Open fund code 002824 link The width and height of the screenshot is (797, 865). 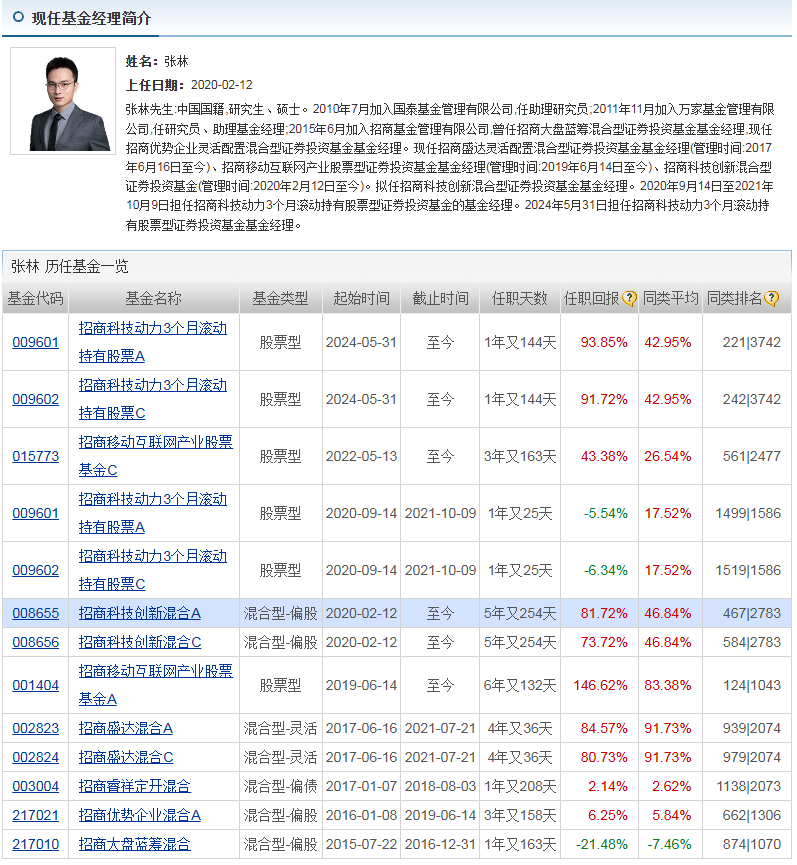click(x=35, y=758)
